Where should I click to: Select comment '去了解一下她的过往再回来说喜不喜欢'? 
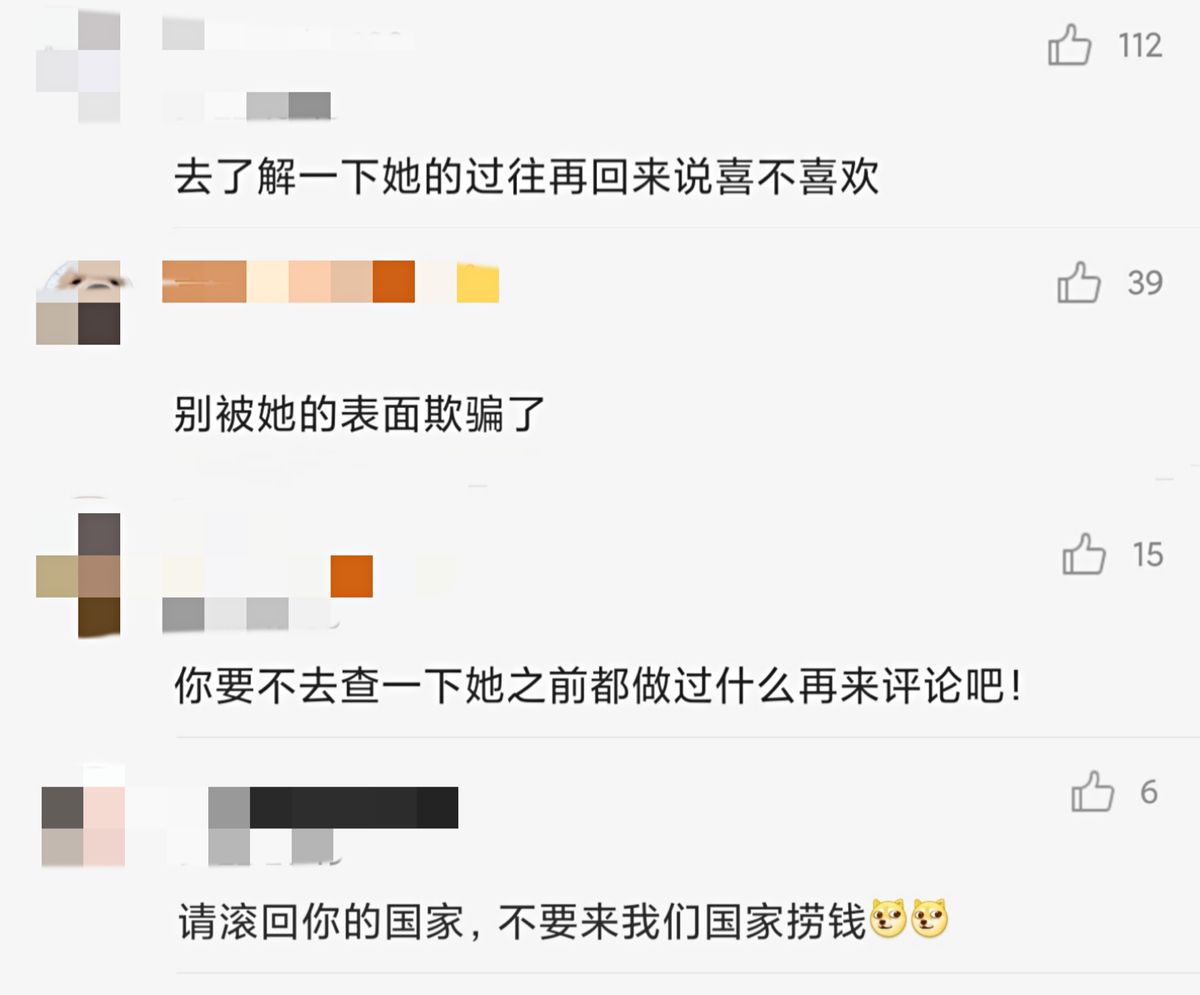[x=527, y=178]
